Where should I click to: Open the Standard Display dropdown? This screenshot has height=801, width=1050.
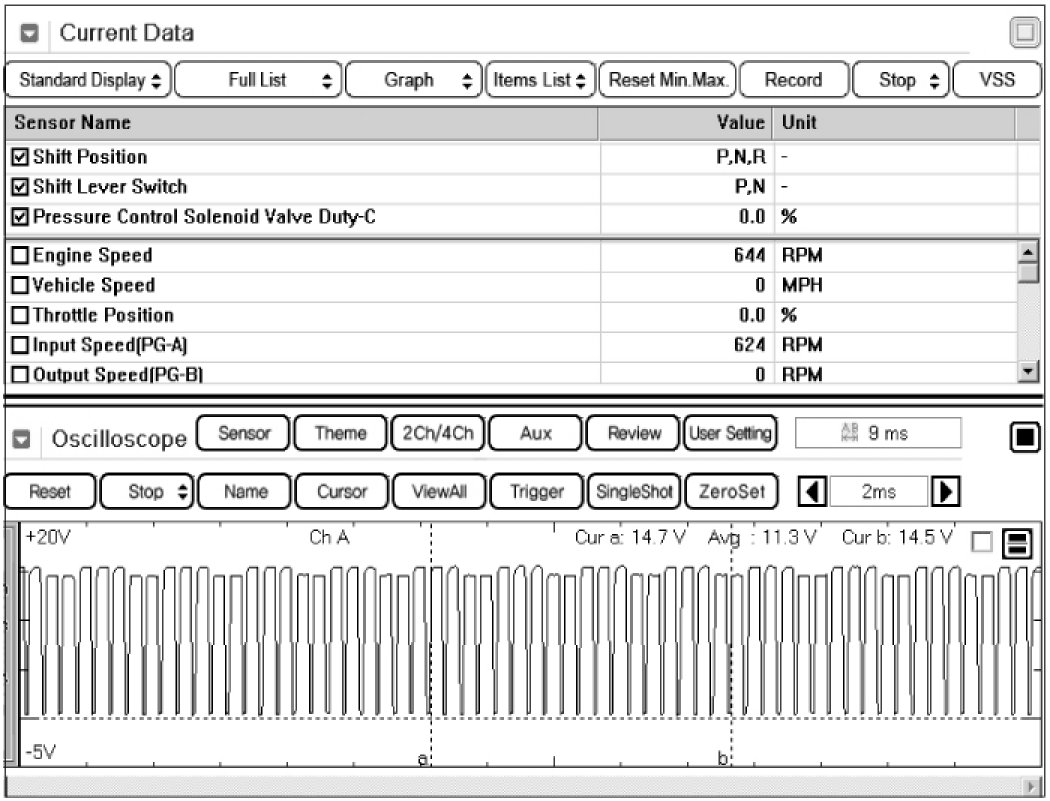pyautogui.click(x=89, y=80)
